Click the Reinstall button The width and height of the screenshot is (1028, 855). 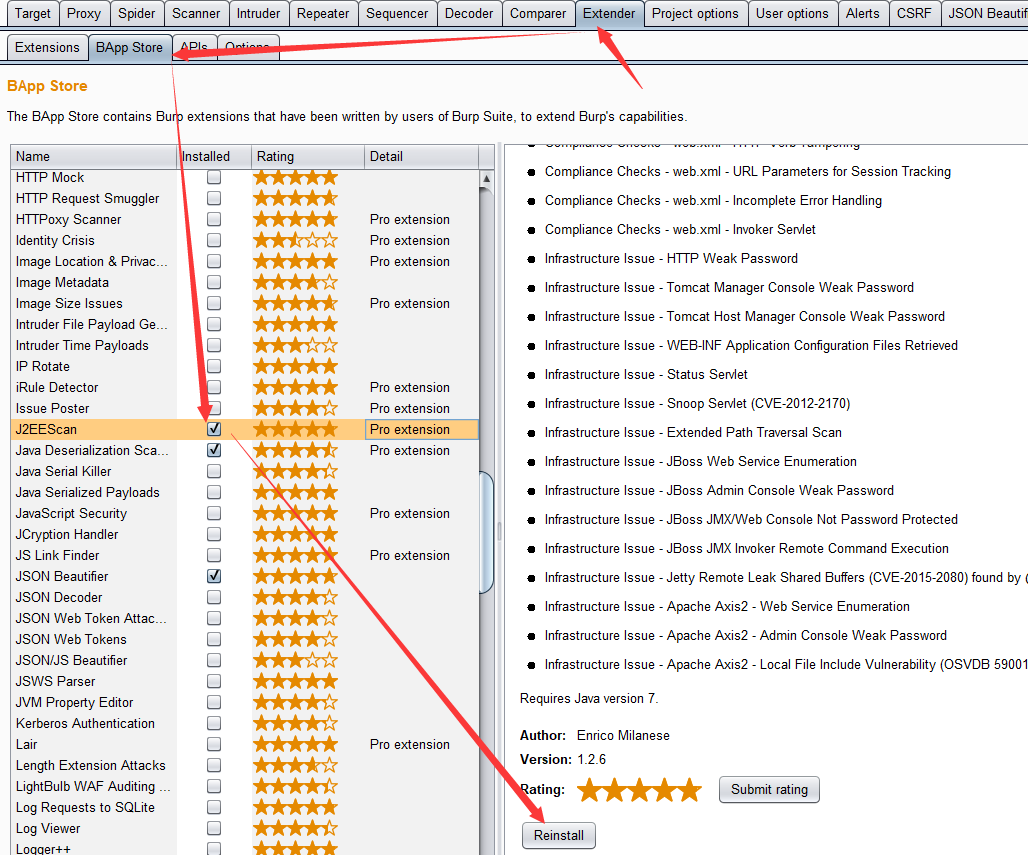[559, 835]
